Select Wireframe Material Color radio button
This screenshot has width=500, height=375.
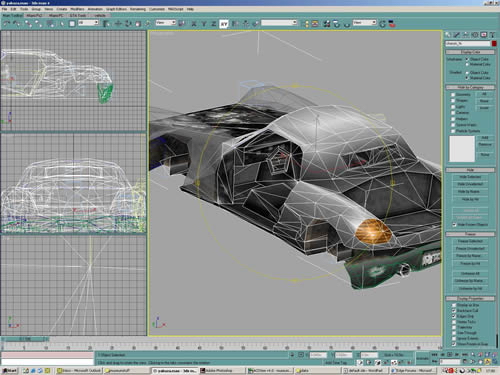(x=467, y=64)
